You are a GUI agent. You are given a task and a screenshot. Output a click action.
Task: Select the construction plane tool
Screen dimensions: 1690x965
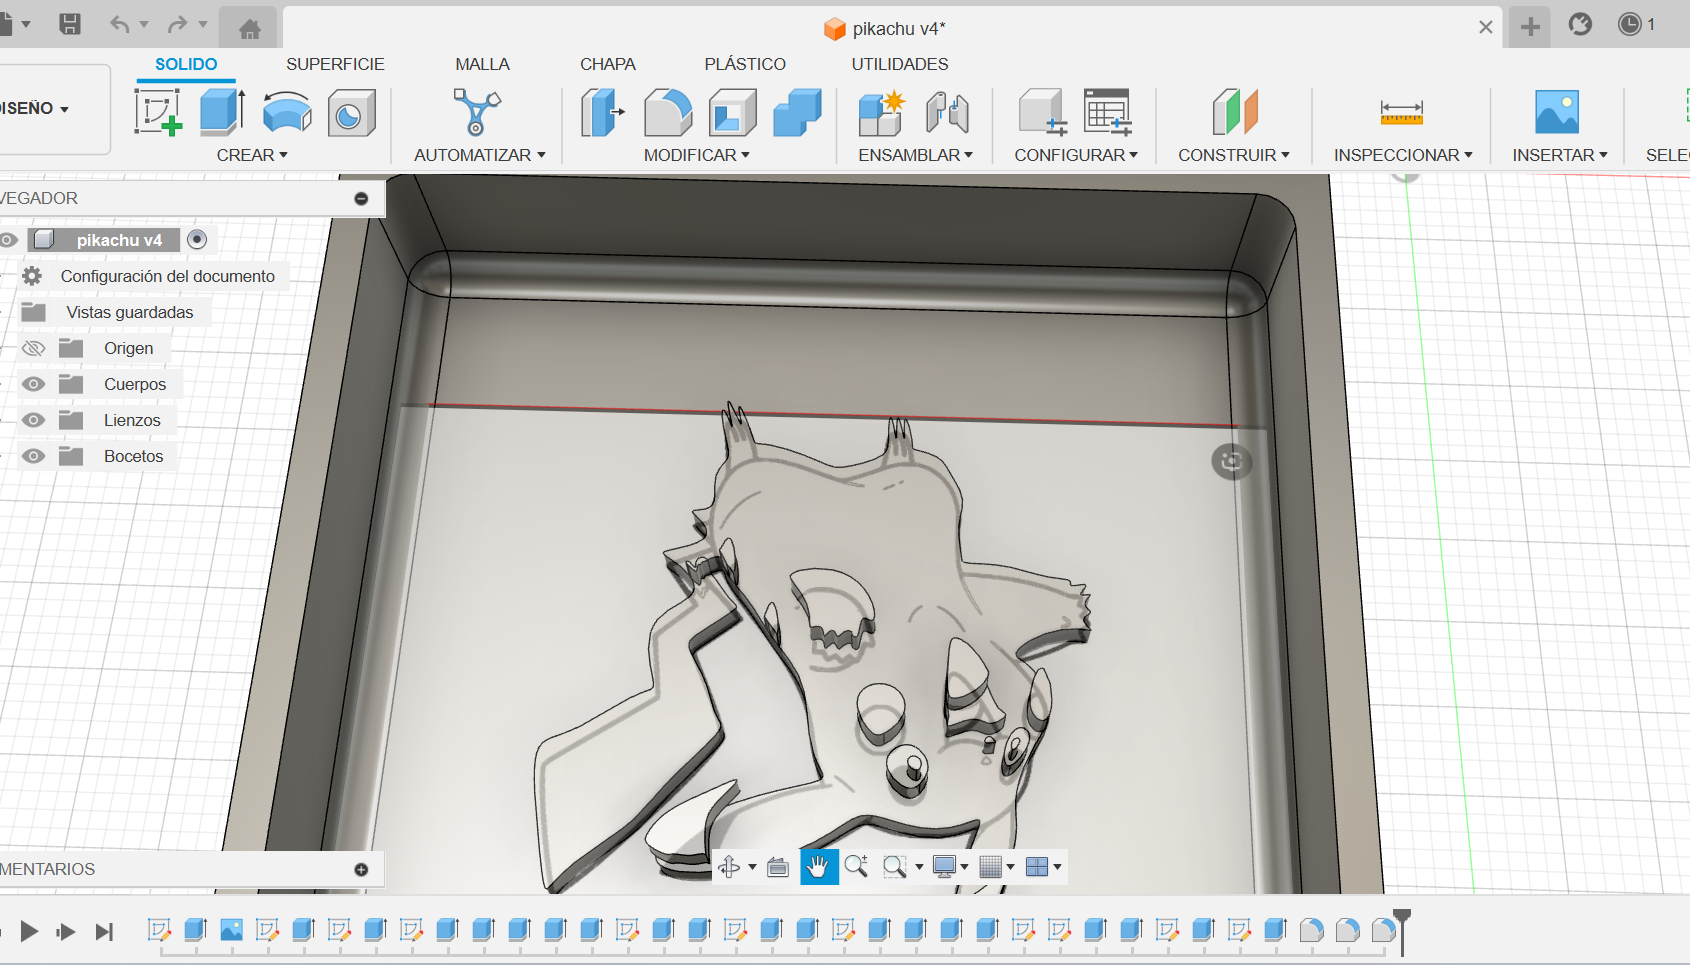pyautogui.click(x=1235, y=112)
